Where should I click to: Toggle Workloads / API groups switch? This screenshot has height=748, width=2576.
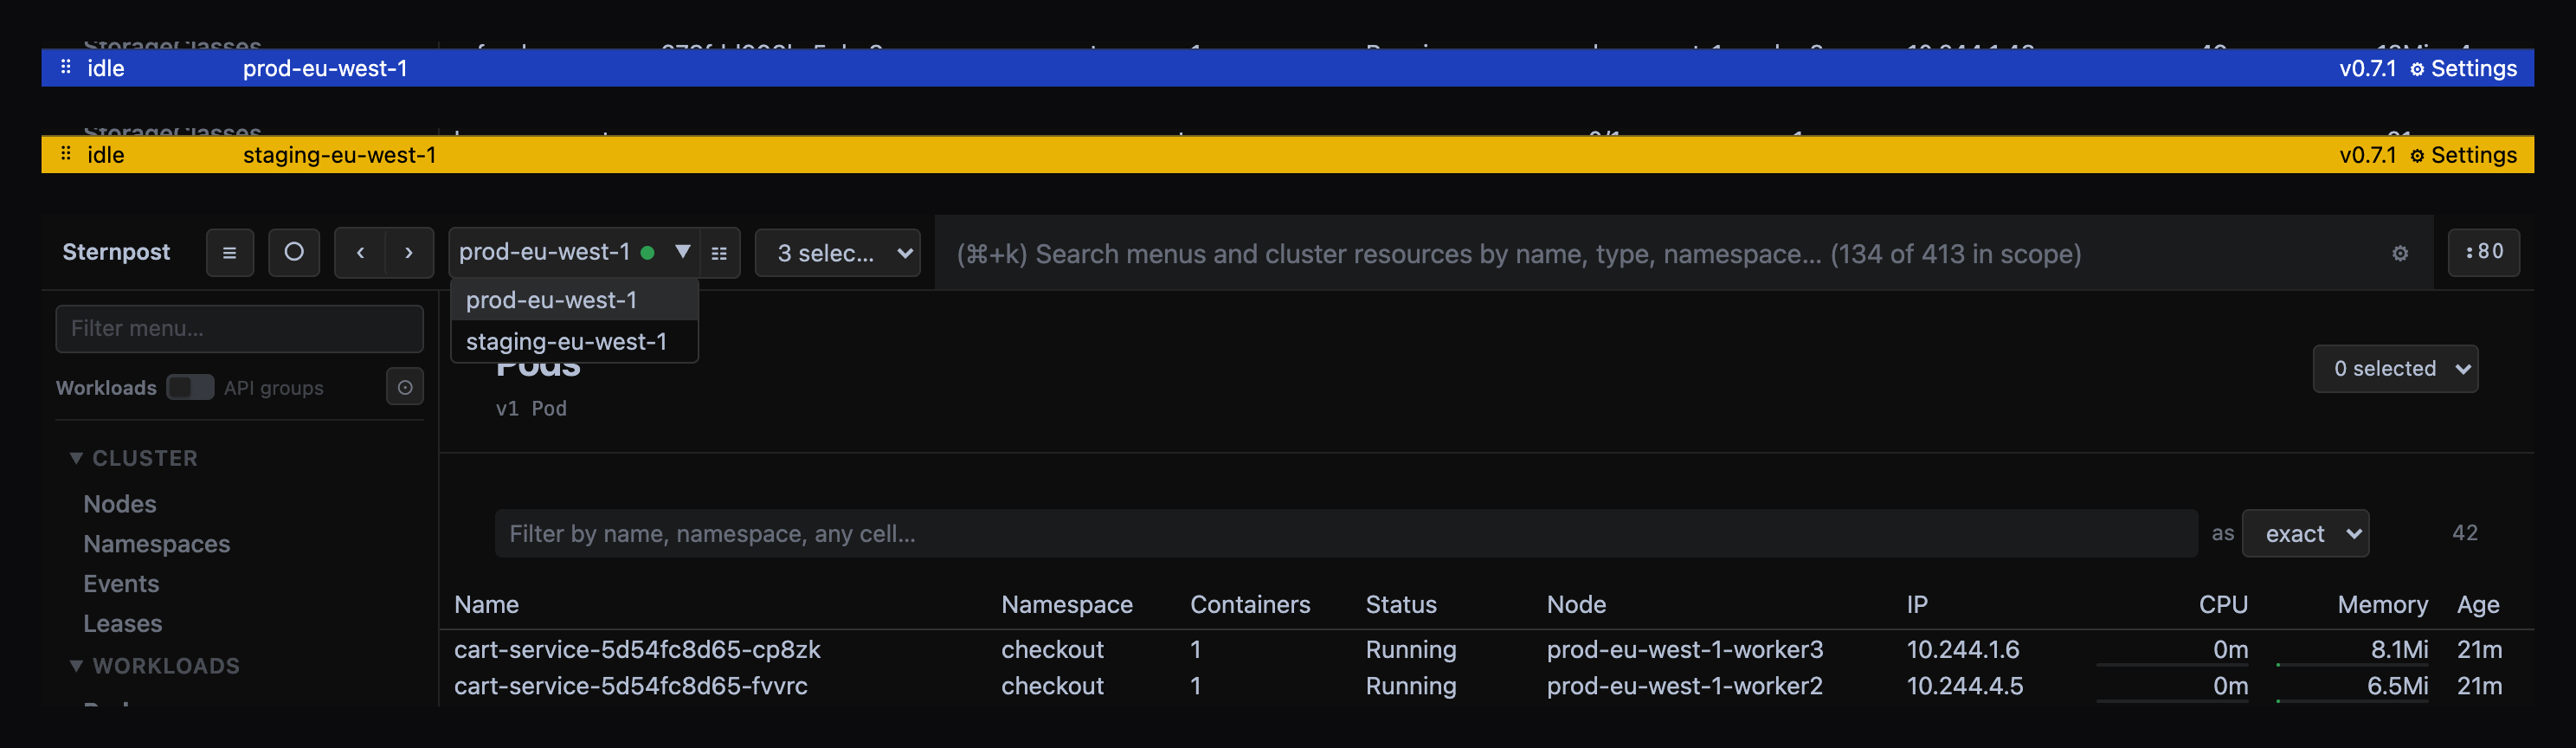[190, 387]
